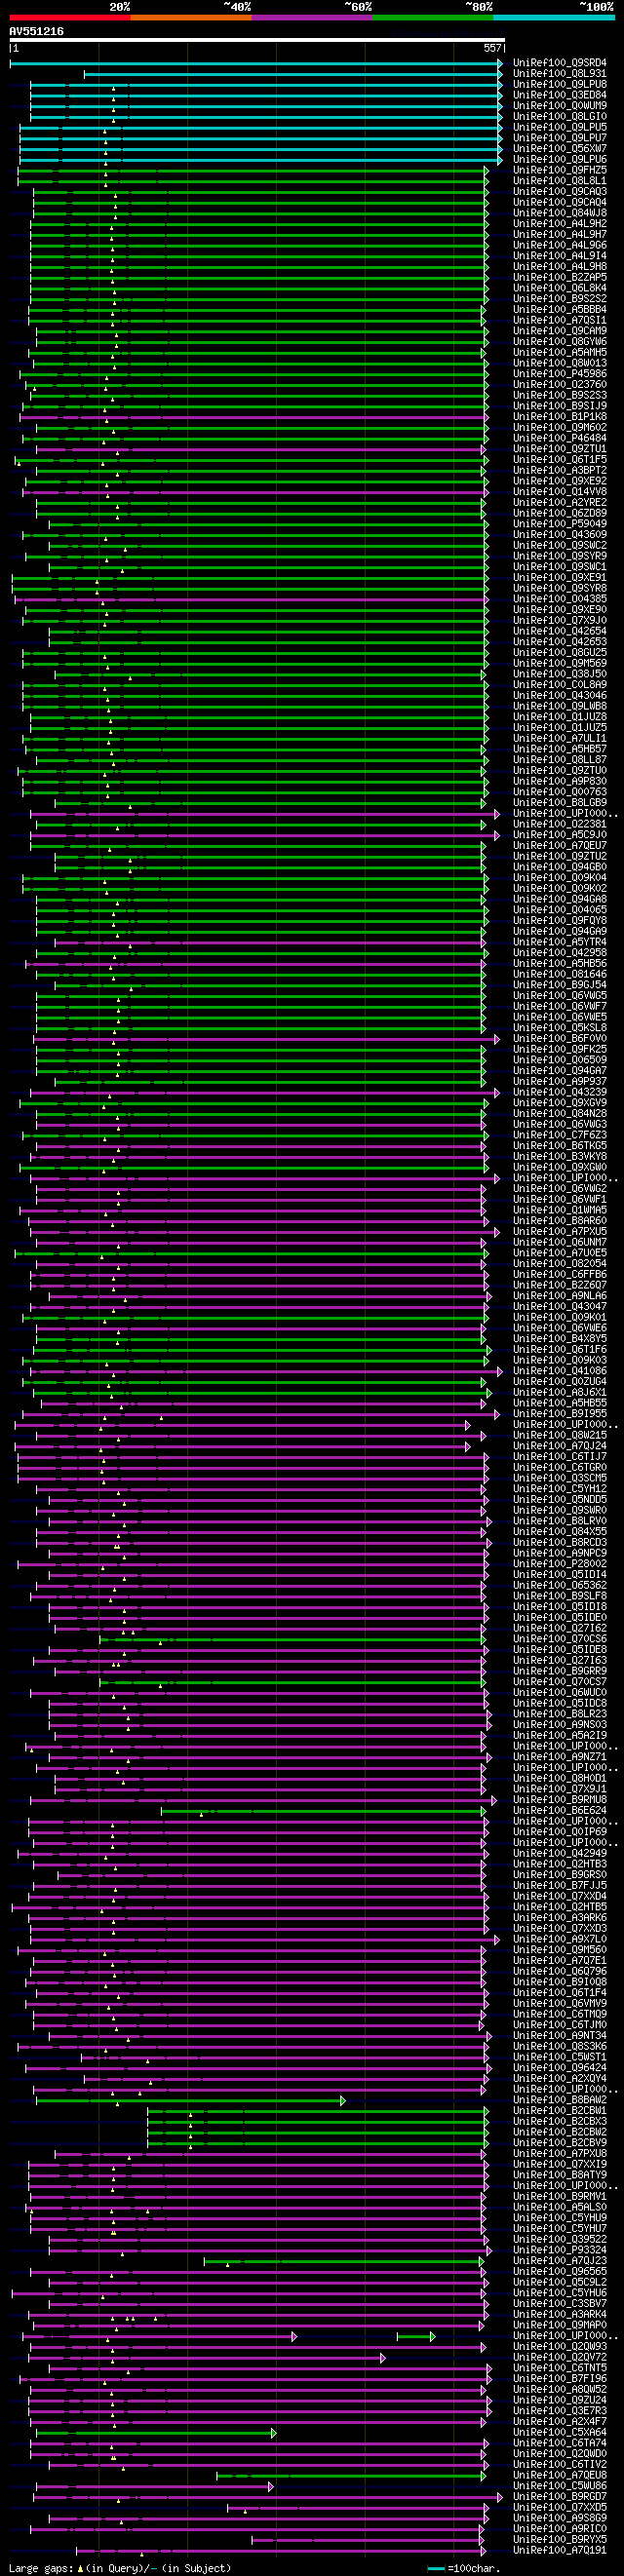Screen dimensions: 624x2576
Task: Select the UniRef100_Q6WUC0 label
Action: 560,1693
